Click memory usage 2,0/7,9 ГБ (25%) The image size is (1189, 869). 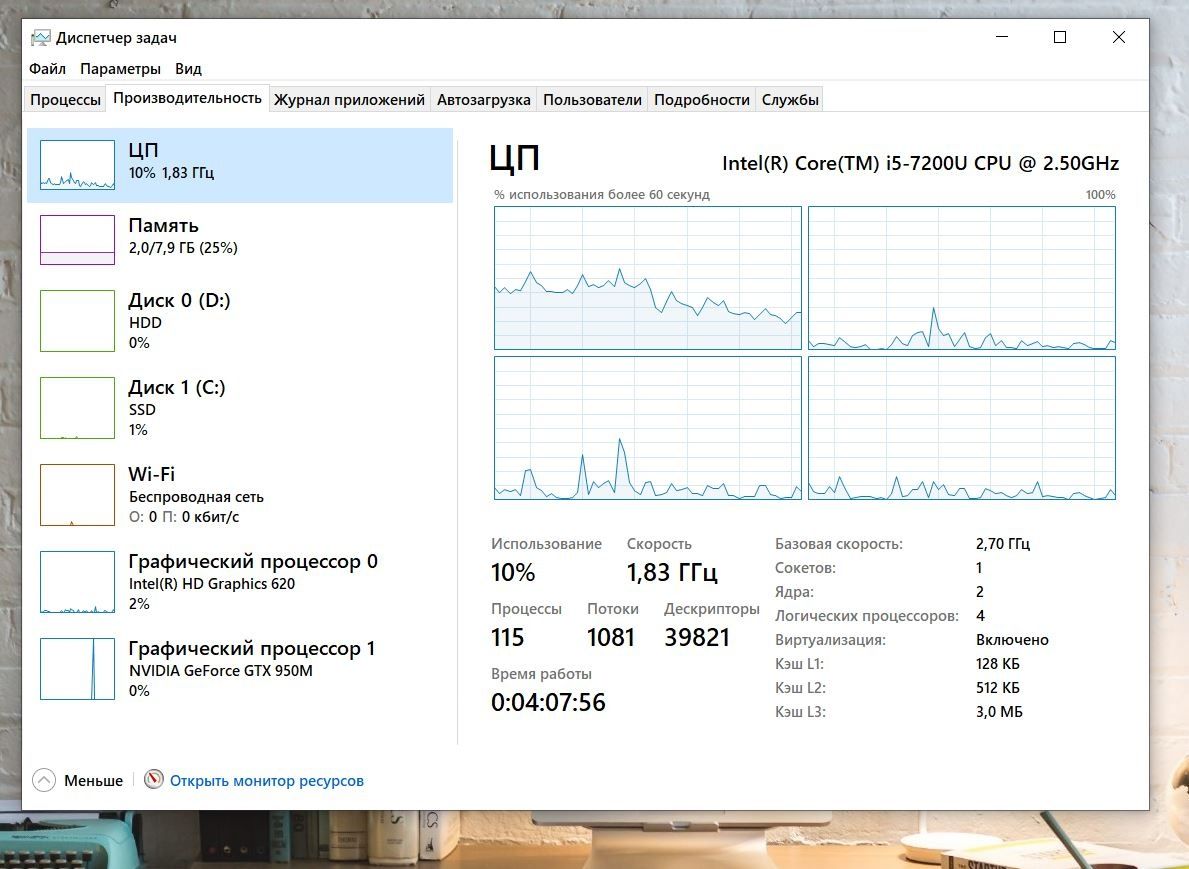183,248
